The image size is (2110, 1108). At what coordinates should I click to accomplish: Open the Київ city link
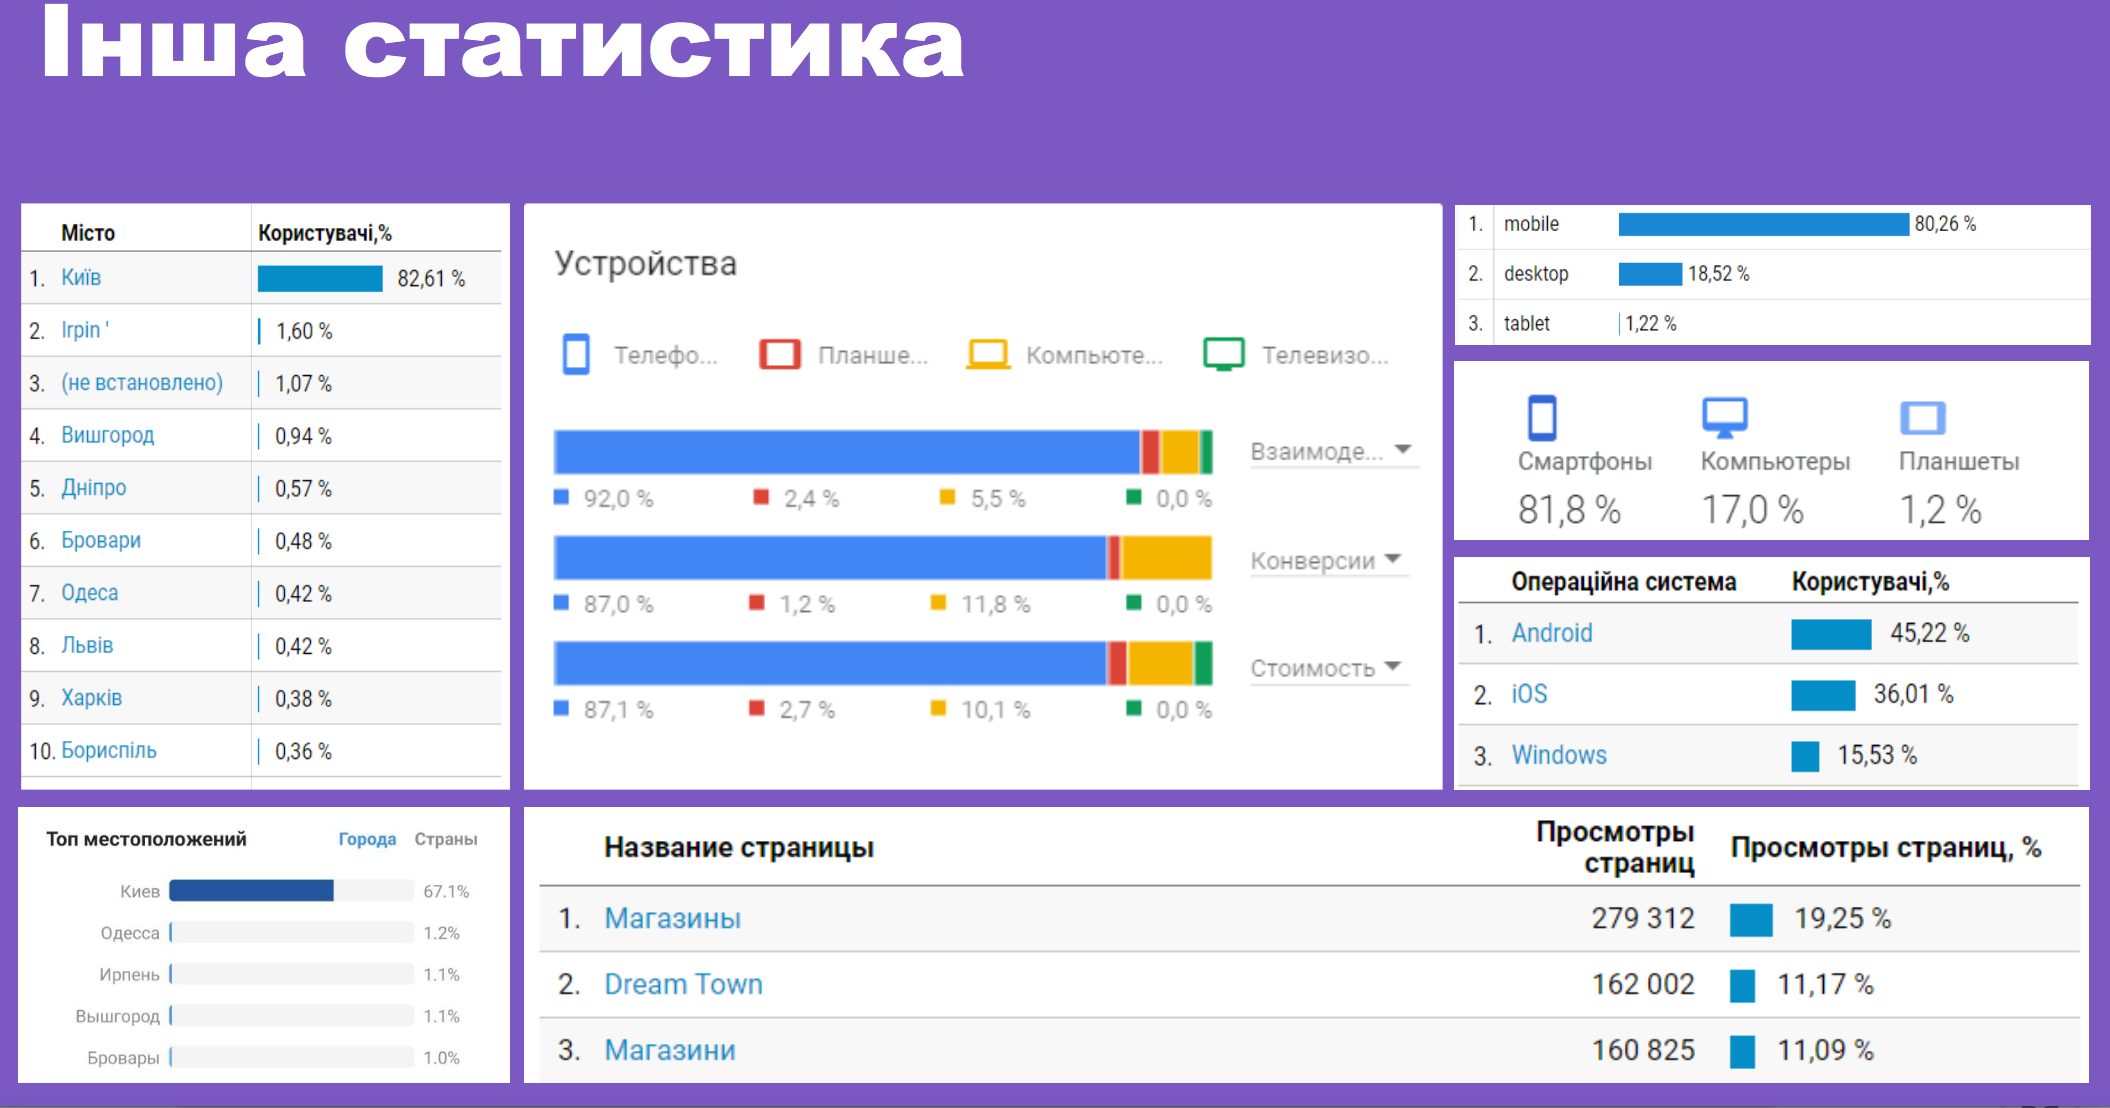(x=81, y=277)
